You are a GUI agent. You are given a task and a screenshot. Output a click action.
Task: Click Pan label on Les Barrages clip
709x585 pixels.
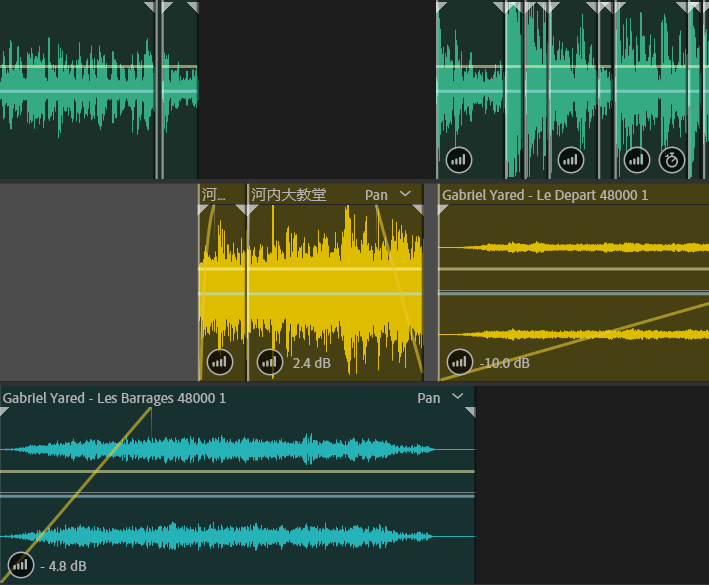[x=428, y=398]
